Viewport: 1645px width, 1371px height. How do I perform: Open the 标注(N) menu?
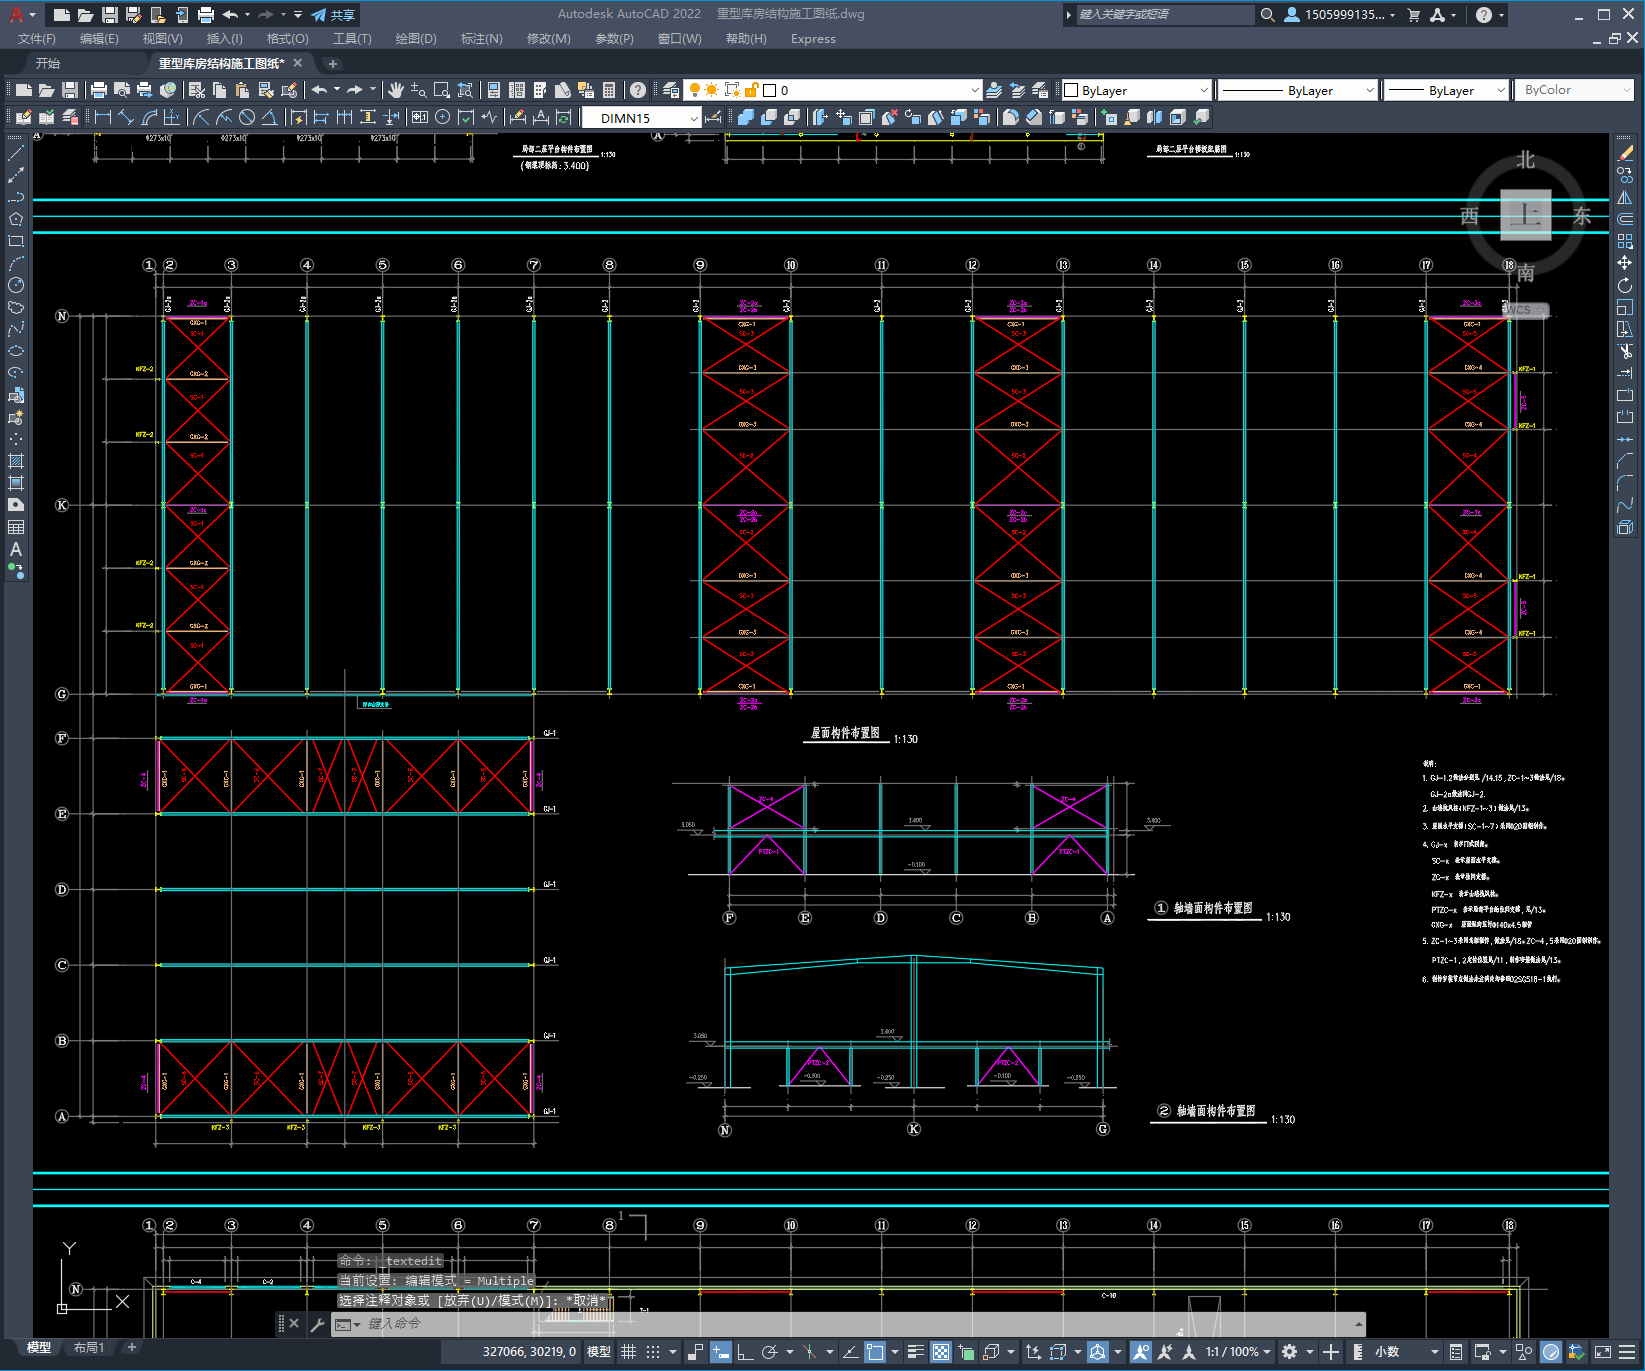click(481, 39)
